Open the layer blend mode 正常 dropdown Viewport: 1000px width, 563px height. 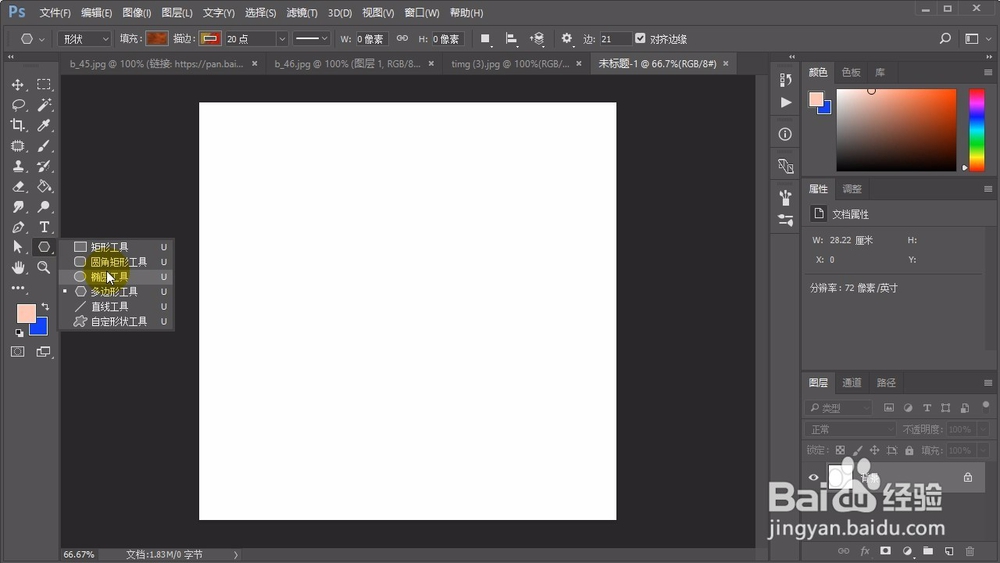[x=850, y=429]
